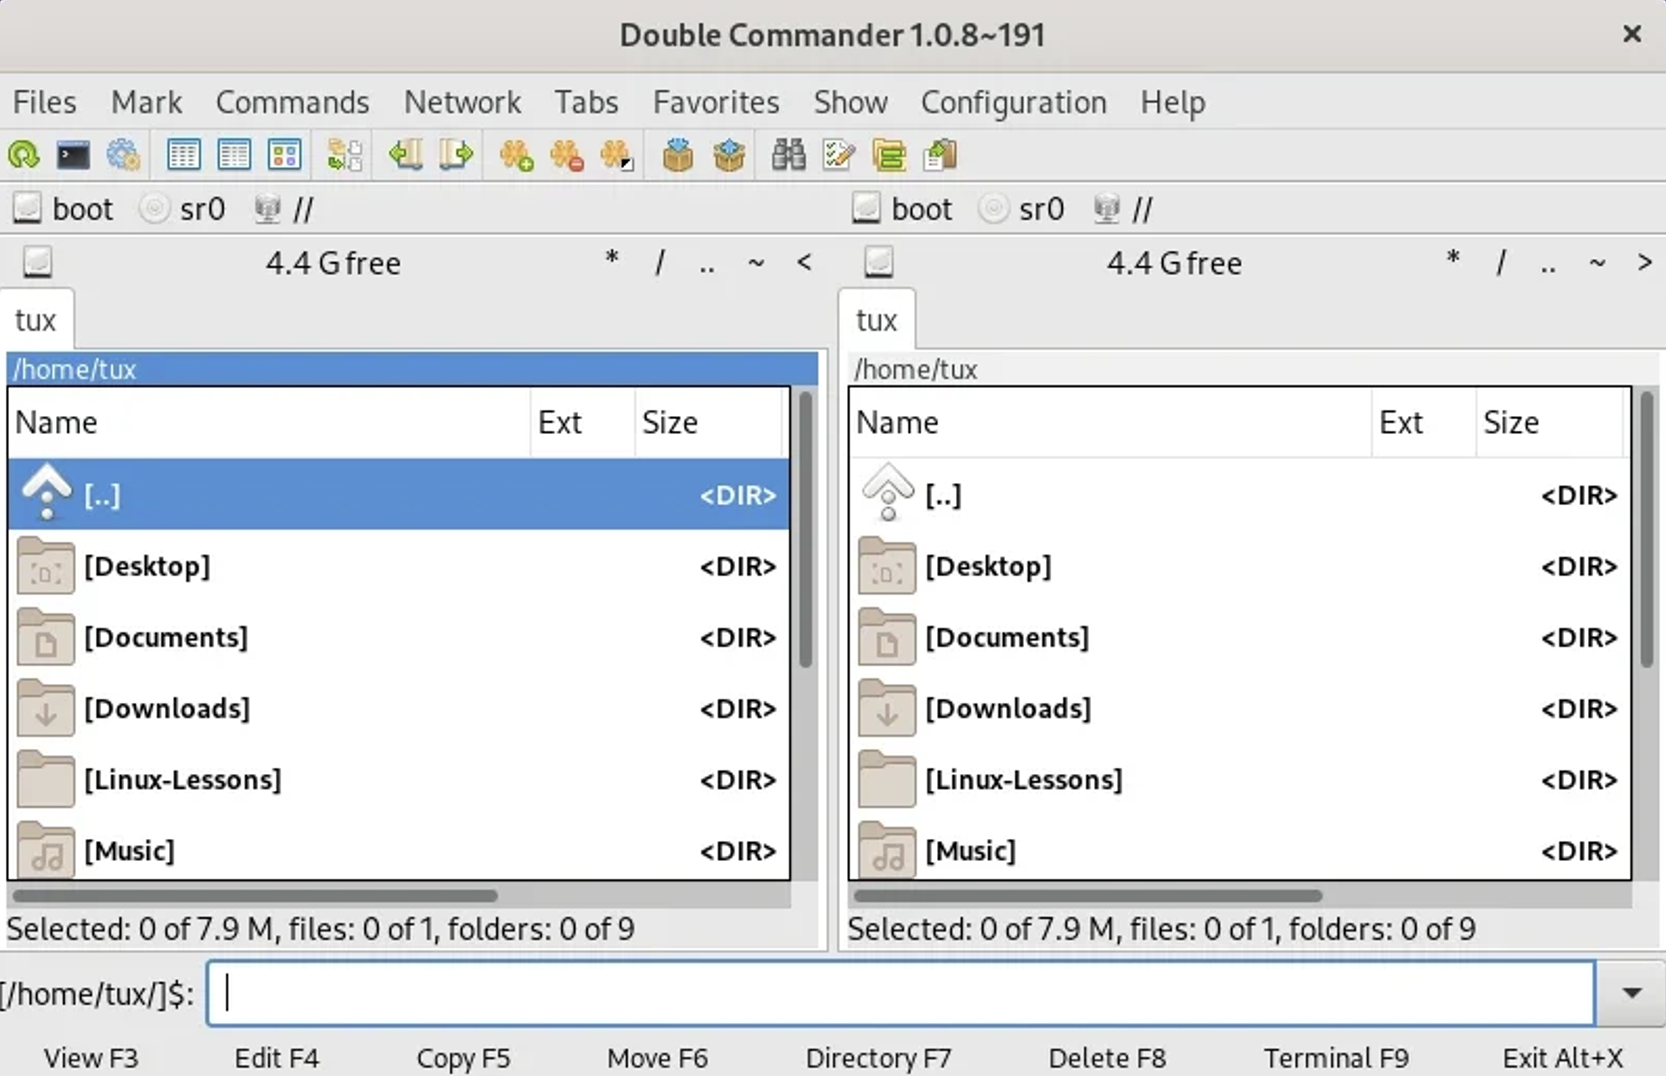This screenshot has height=1078, width=1666.
Task: Open the command line history dropdown
Action: pyautogui.click(x=1631, y=993)
